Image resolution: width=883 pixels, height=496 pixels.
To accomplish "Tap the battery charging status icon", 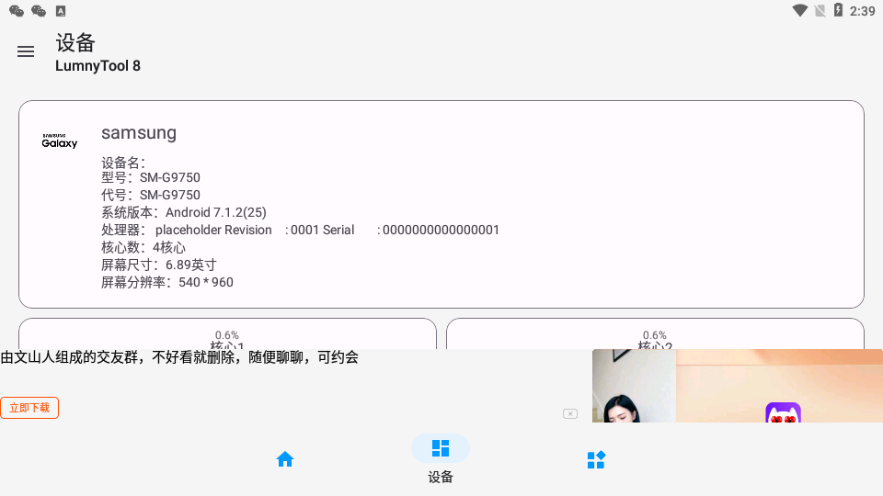I will click(x=838, y=11).
